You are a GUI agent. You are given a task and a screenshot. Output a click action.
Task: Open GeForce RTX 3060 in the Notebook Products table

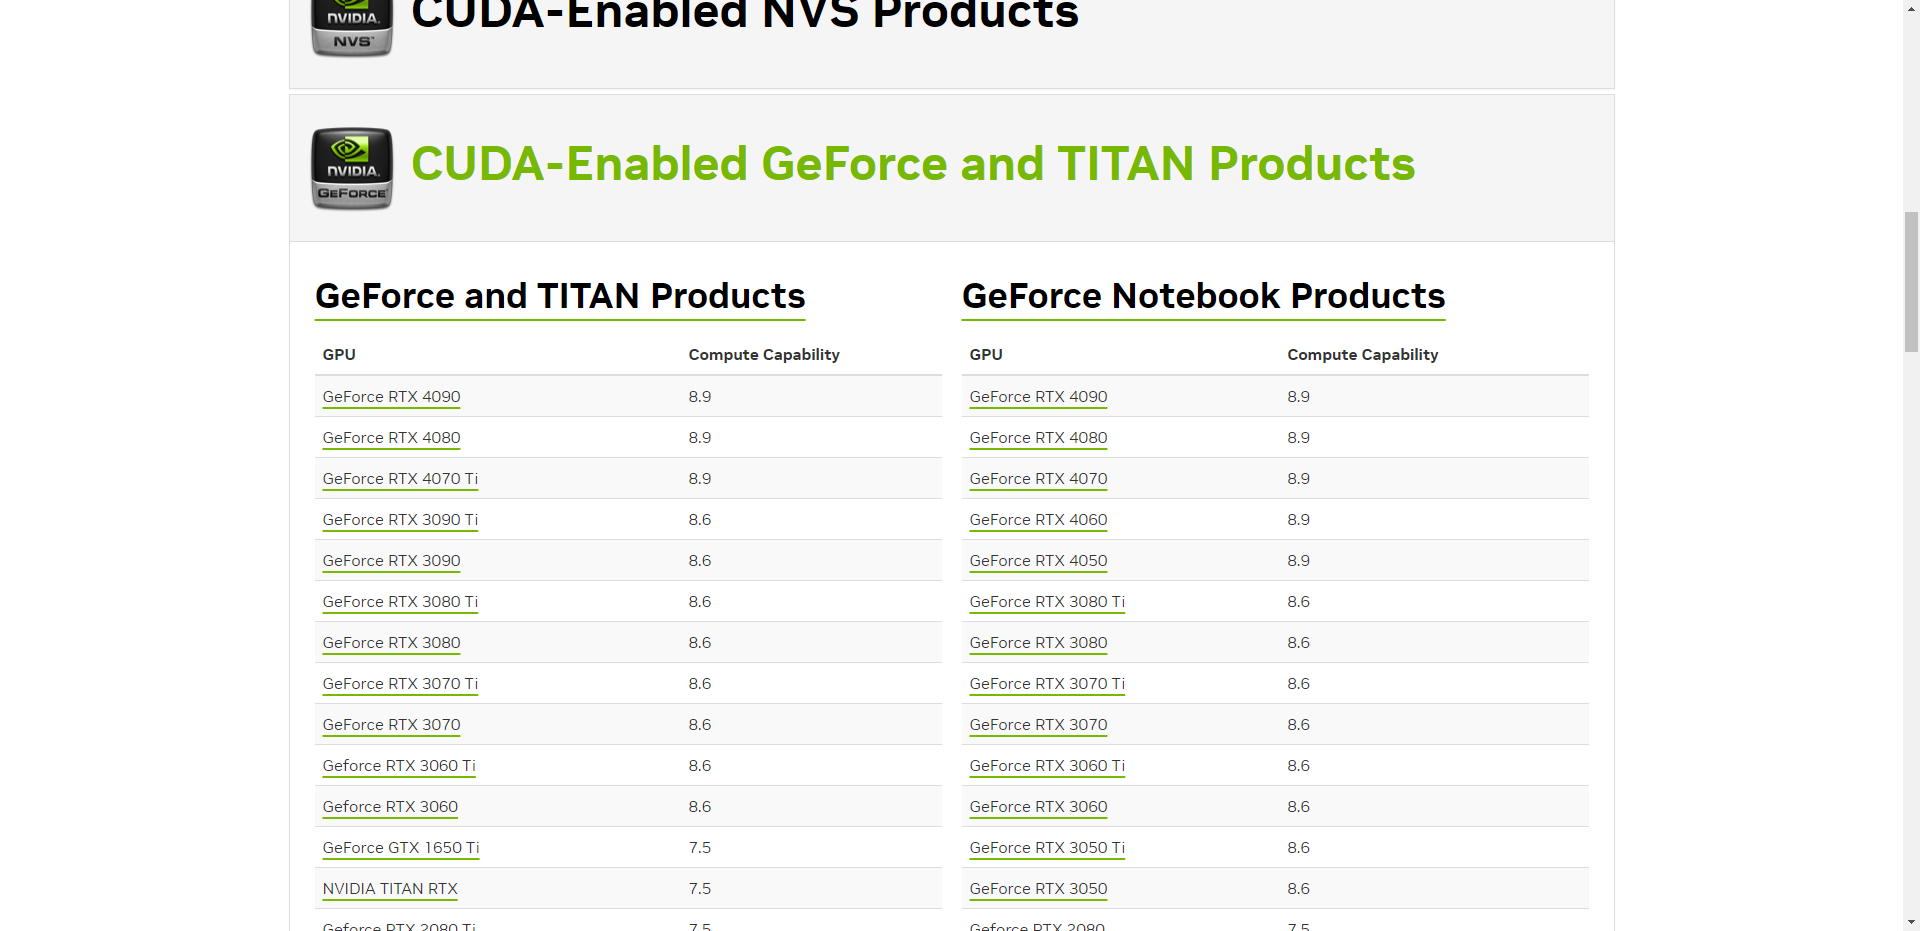pos(1038,806)
